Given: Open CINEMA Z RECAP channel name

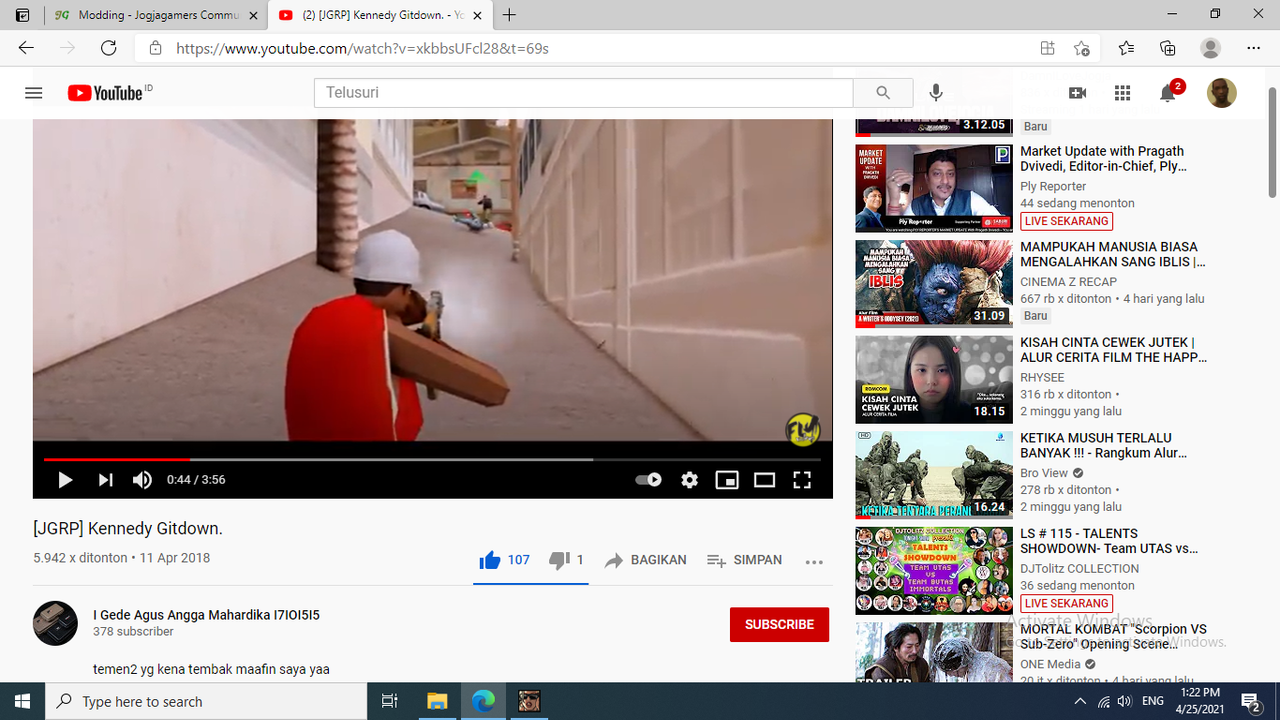Looking at the screenshot, I should [x=1068, y=282].
